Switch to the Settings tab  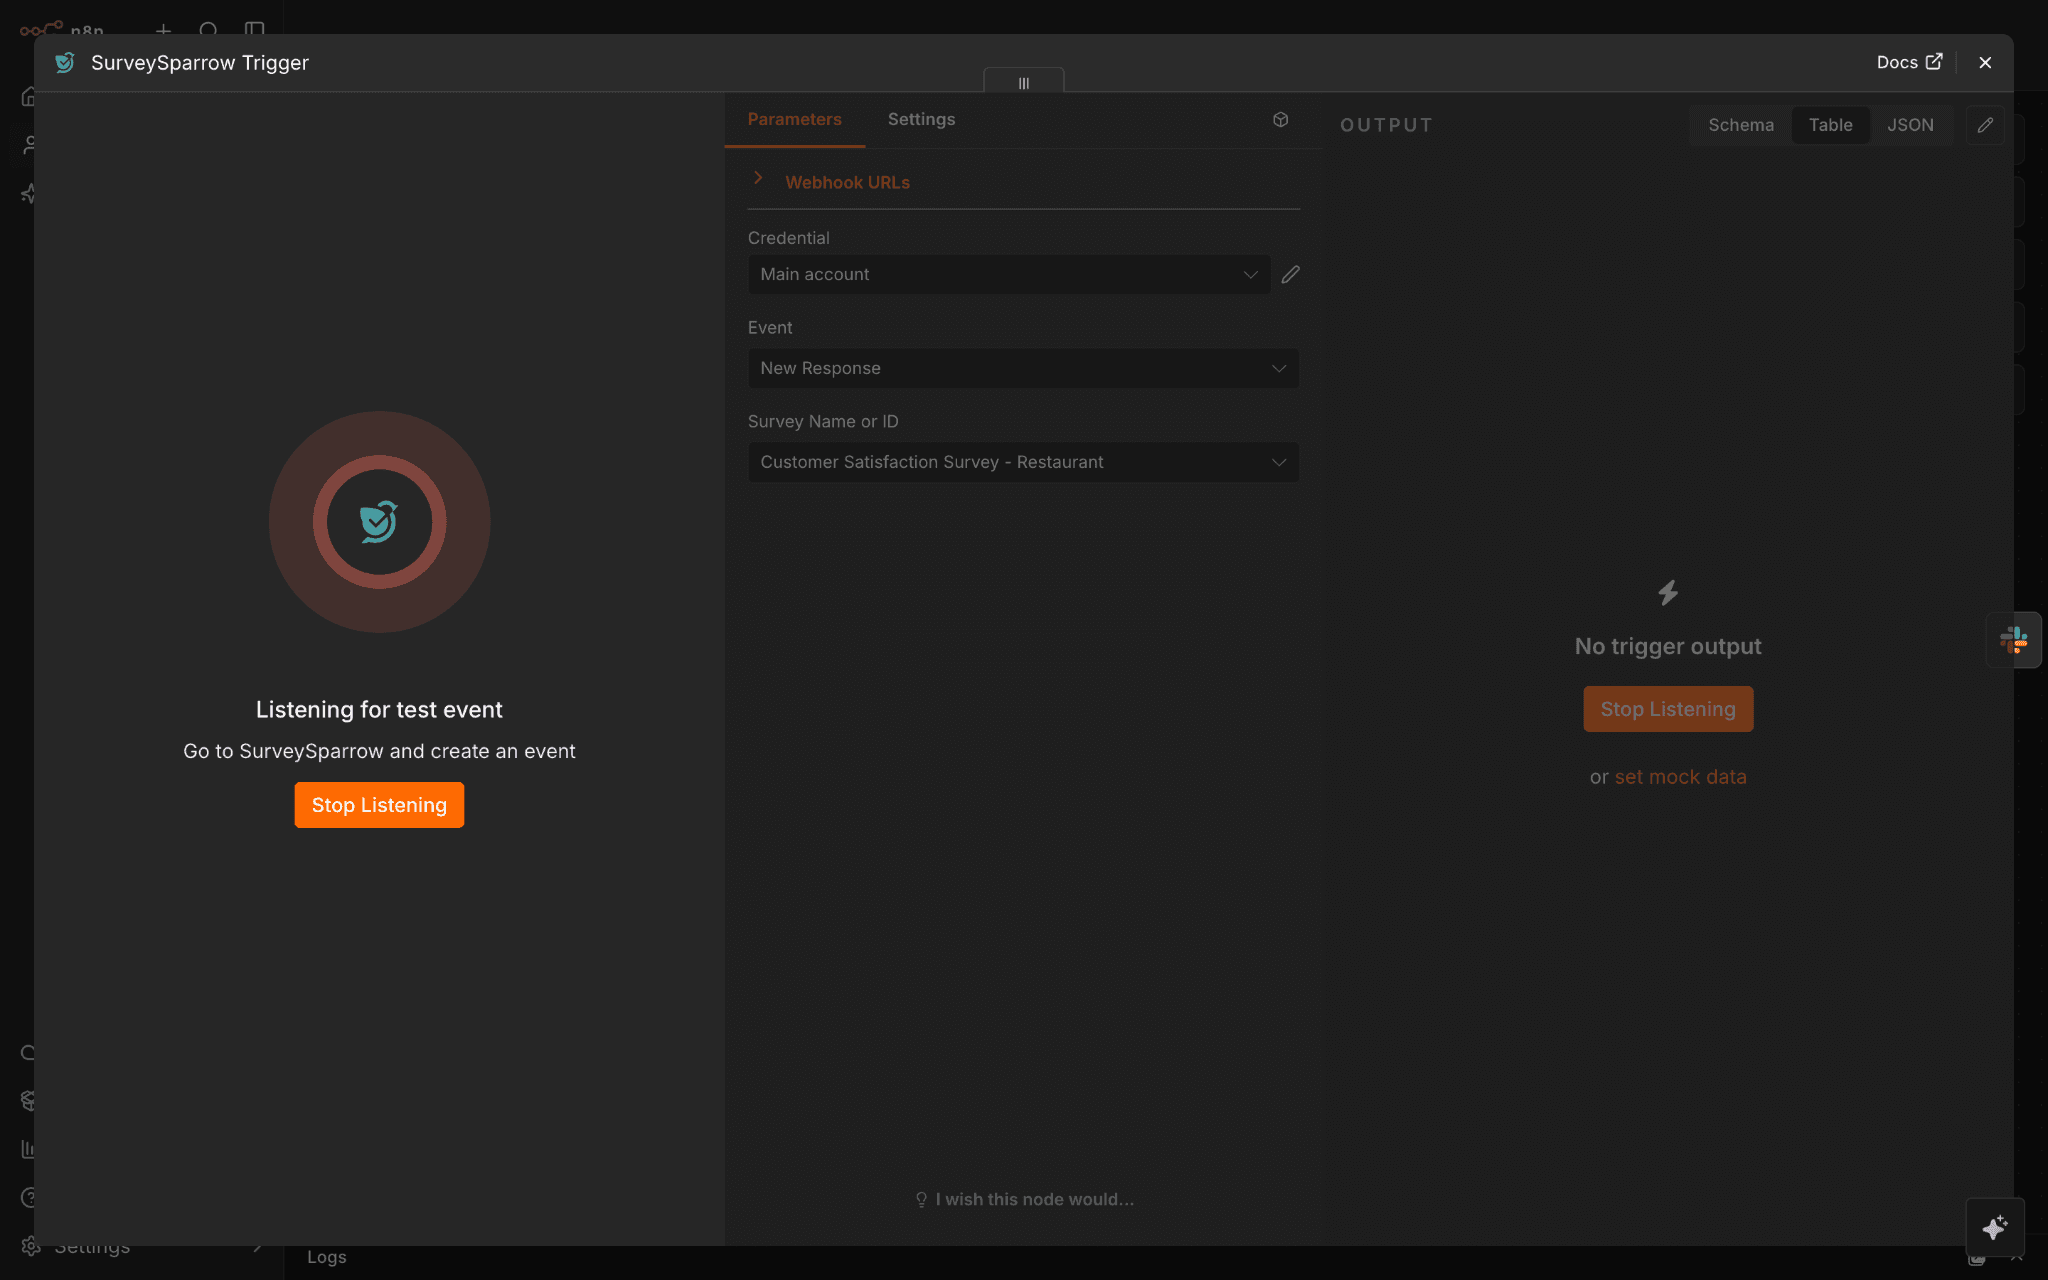pos(921,119)
